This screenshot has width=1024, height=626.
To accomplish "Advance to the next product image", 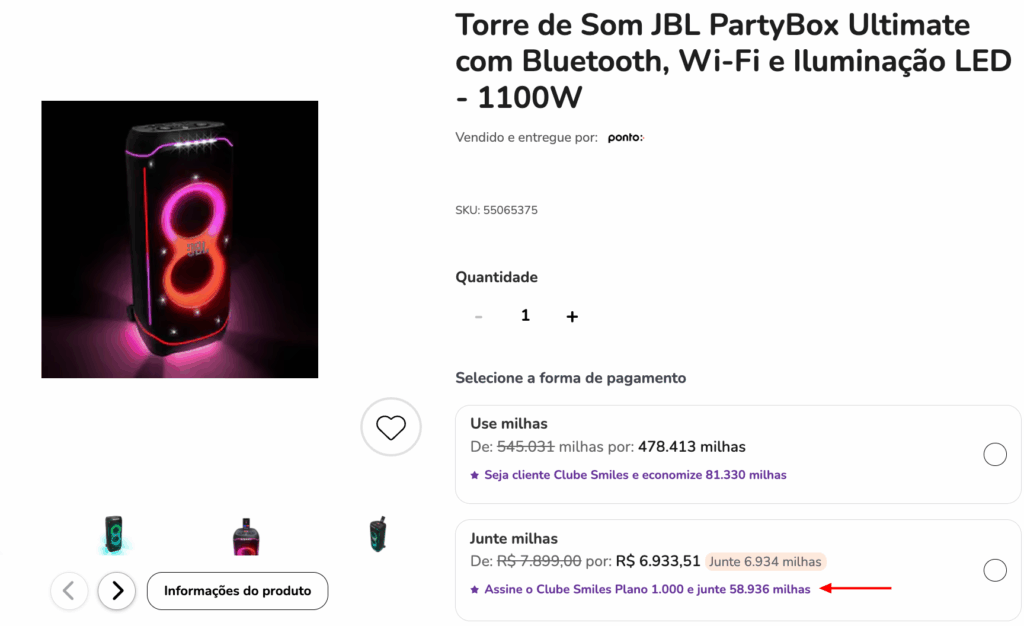I will [116, 591].
